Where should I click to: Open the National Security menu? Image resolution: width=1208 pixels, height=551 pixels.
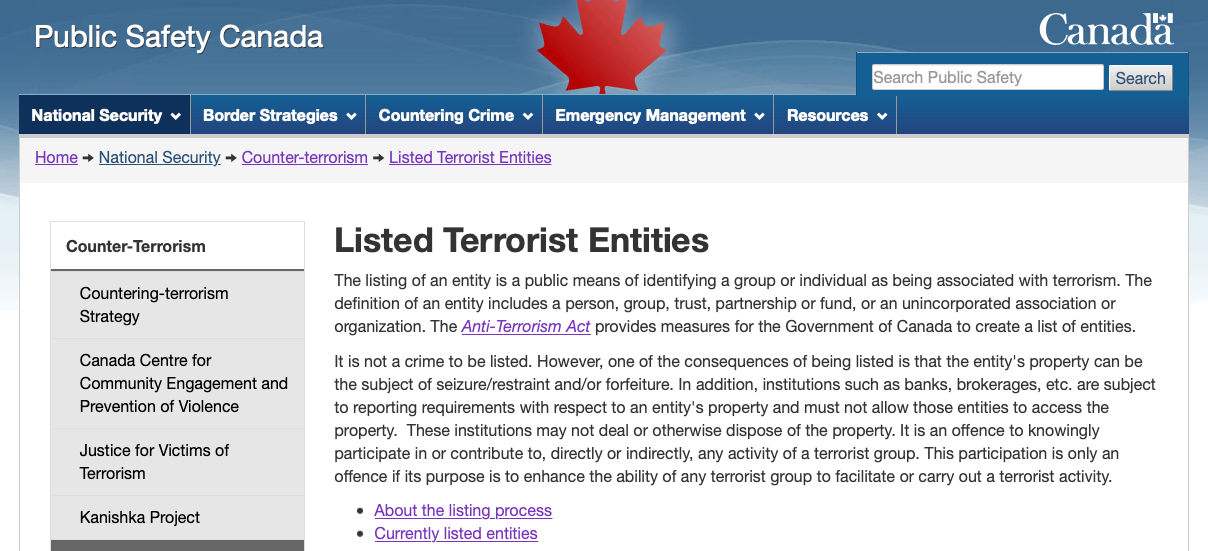(x=105, y=115)
